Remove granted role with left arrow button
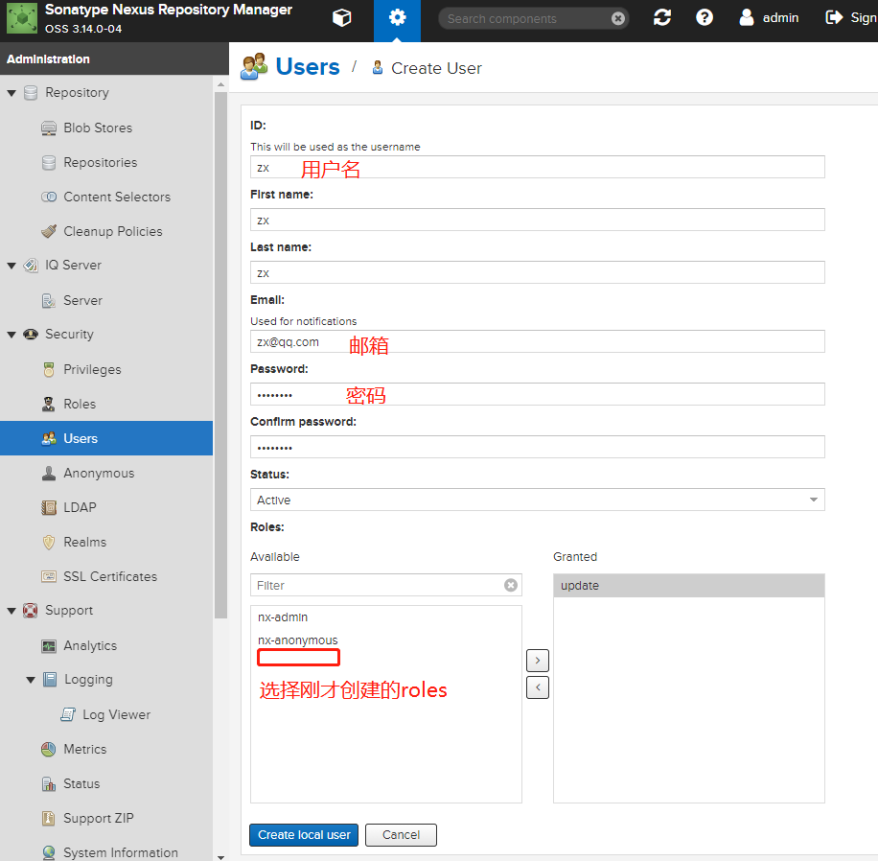Image resolution: width=879 pixels, height=862 pixels. tap(537, 685)
